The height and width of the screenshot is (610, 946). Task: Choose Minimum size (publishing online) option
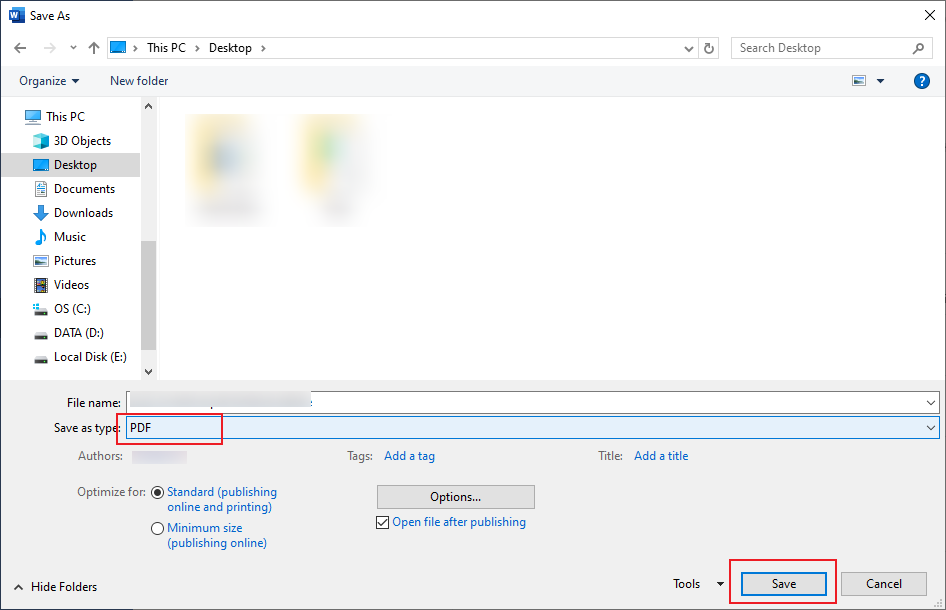point(157,527)
